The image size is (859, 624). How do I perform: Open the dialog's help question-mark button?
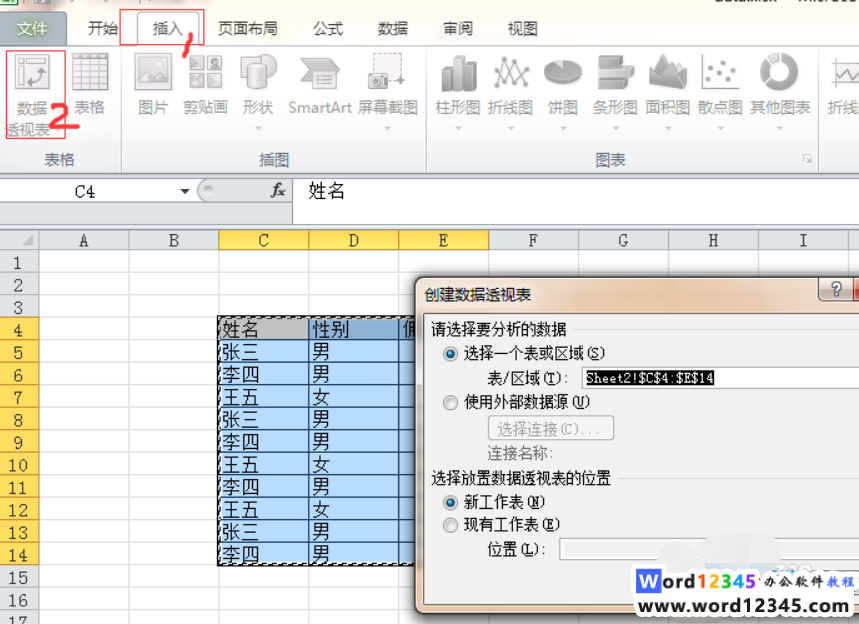click(836, 289)
